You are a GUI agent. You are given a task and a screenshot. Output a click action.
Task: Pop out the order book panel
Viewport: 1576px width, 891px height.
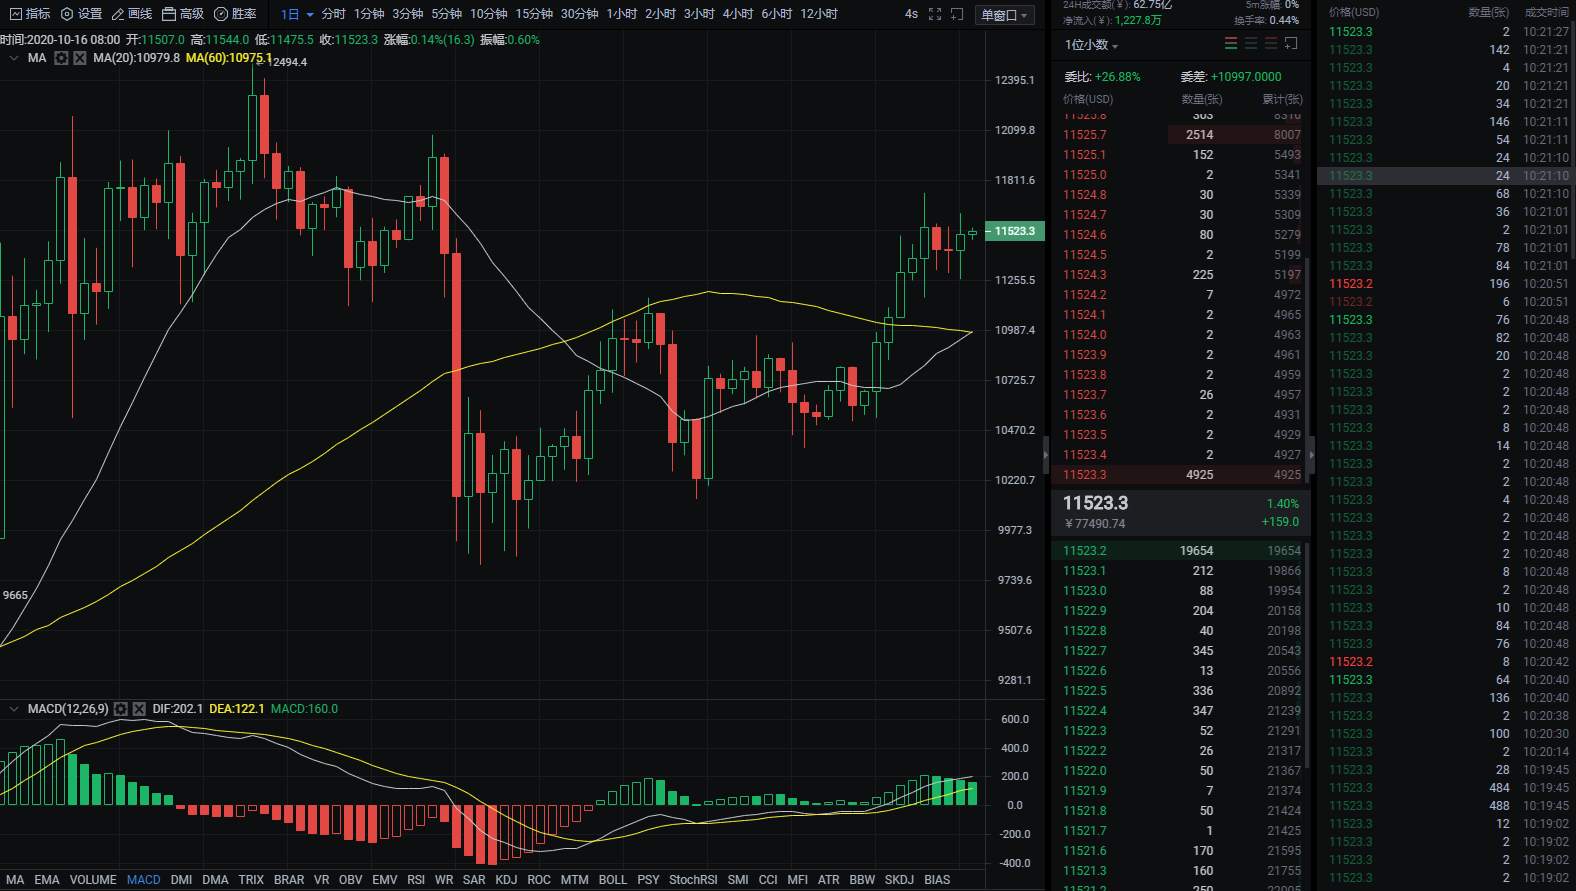click(x=1291, y=44)
